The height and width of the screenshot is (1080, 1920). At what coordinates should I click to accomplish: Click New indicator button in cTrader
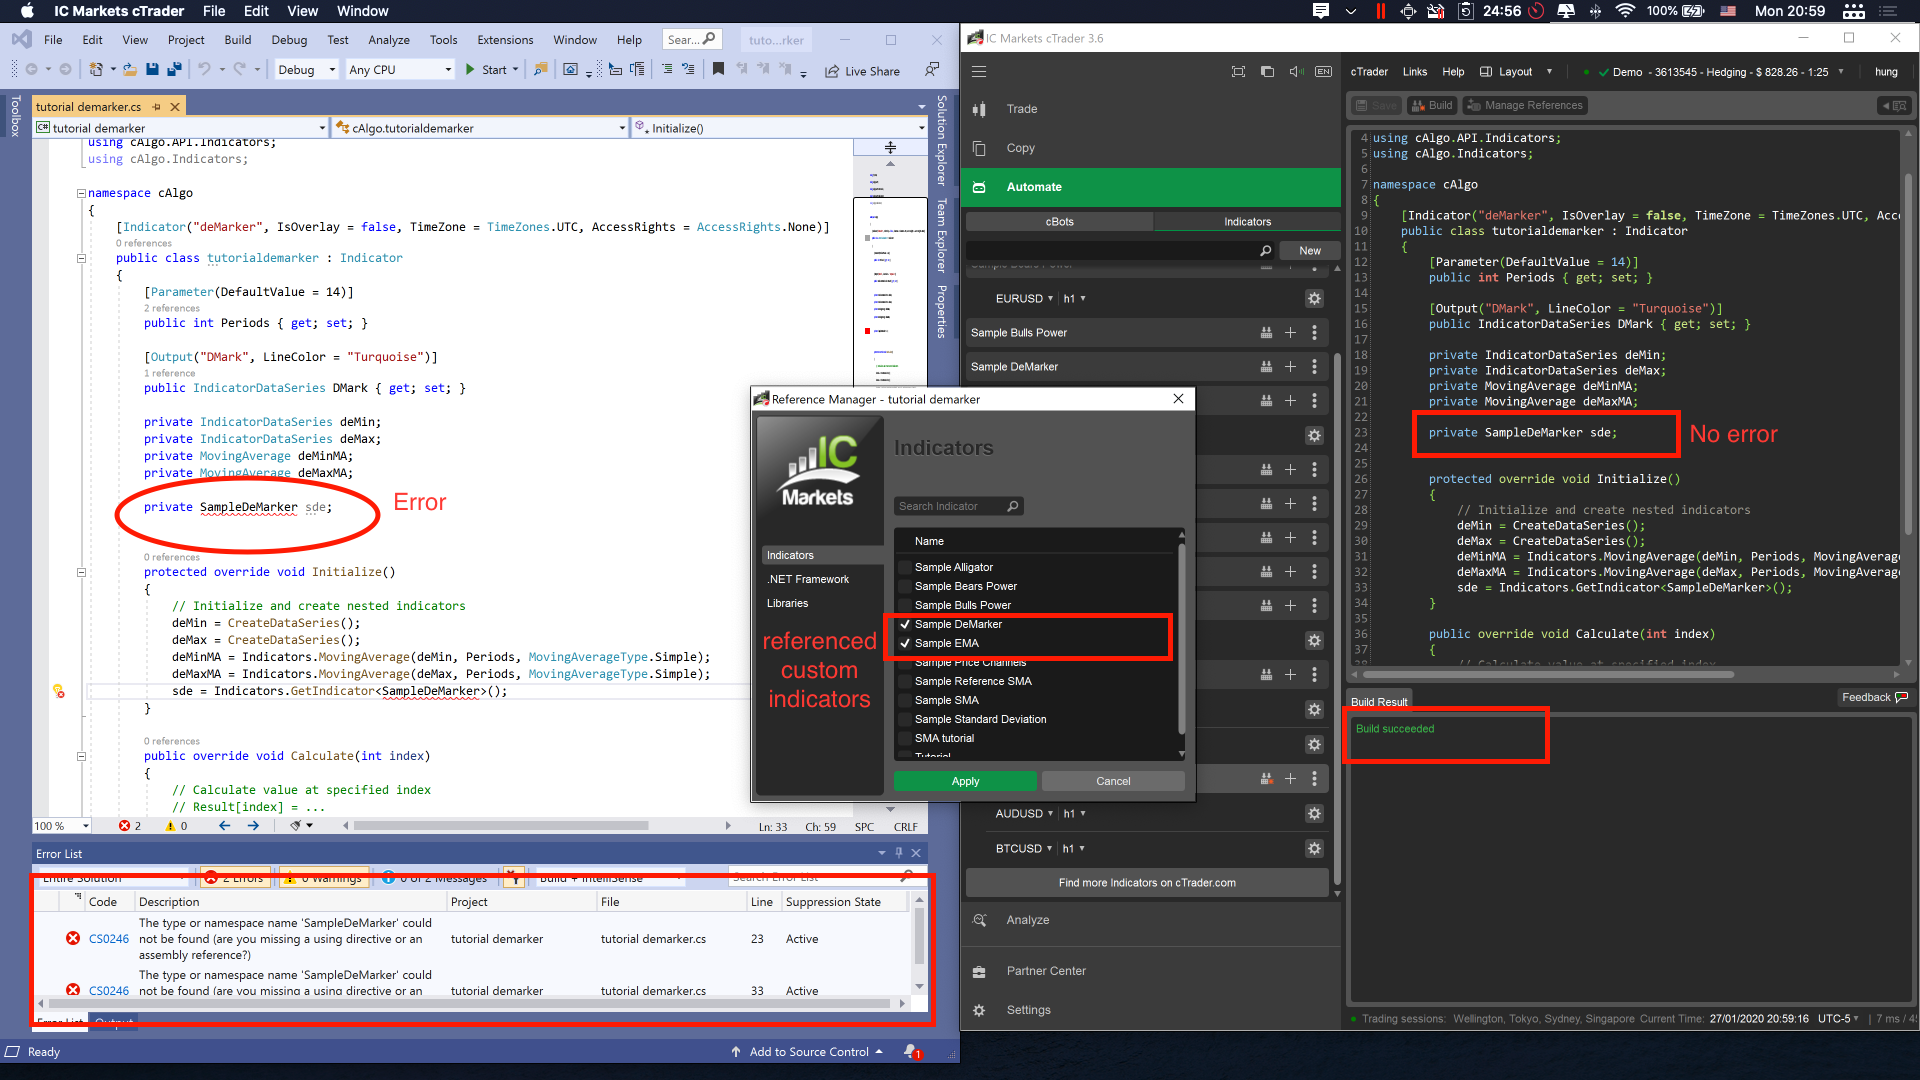1310,250
